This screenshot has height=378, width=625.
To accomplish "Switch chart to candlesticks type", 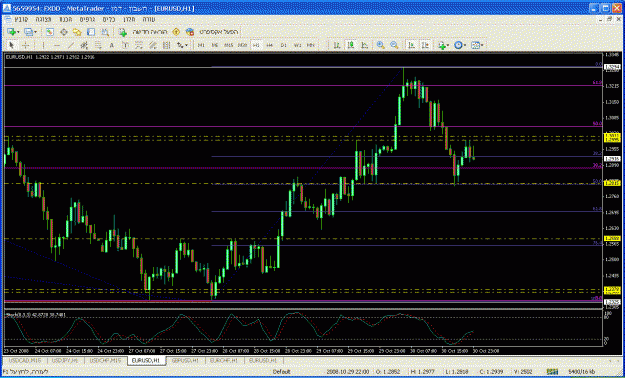I will click(351, 45).
